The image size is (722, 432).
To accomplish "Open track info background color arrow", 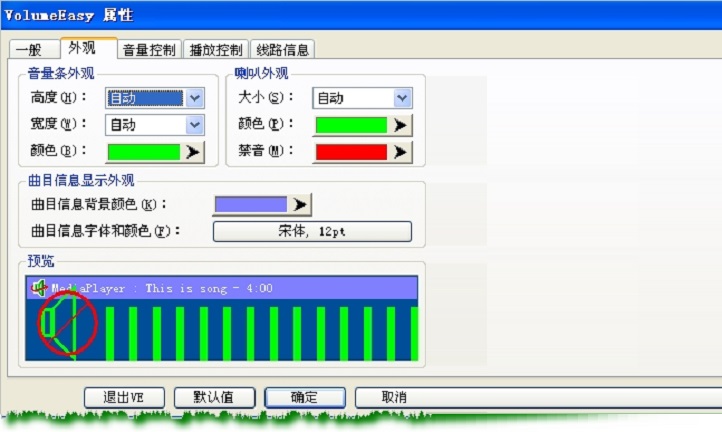I will coord(299,204).
